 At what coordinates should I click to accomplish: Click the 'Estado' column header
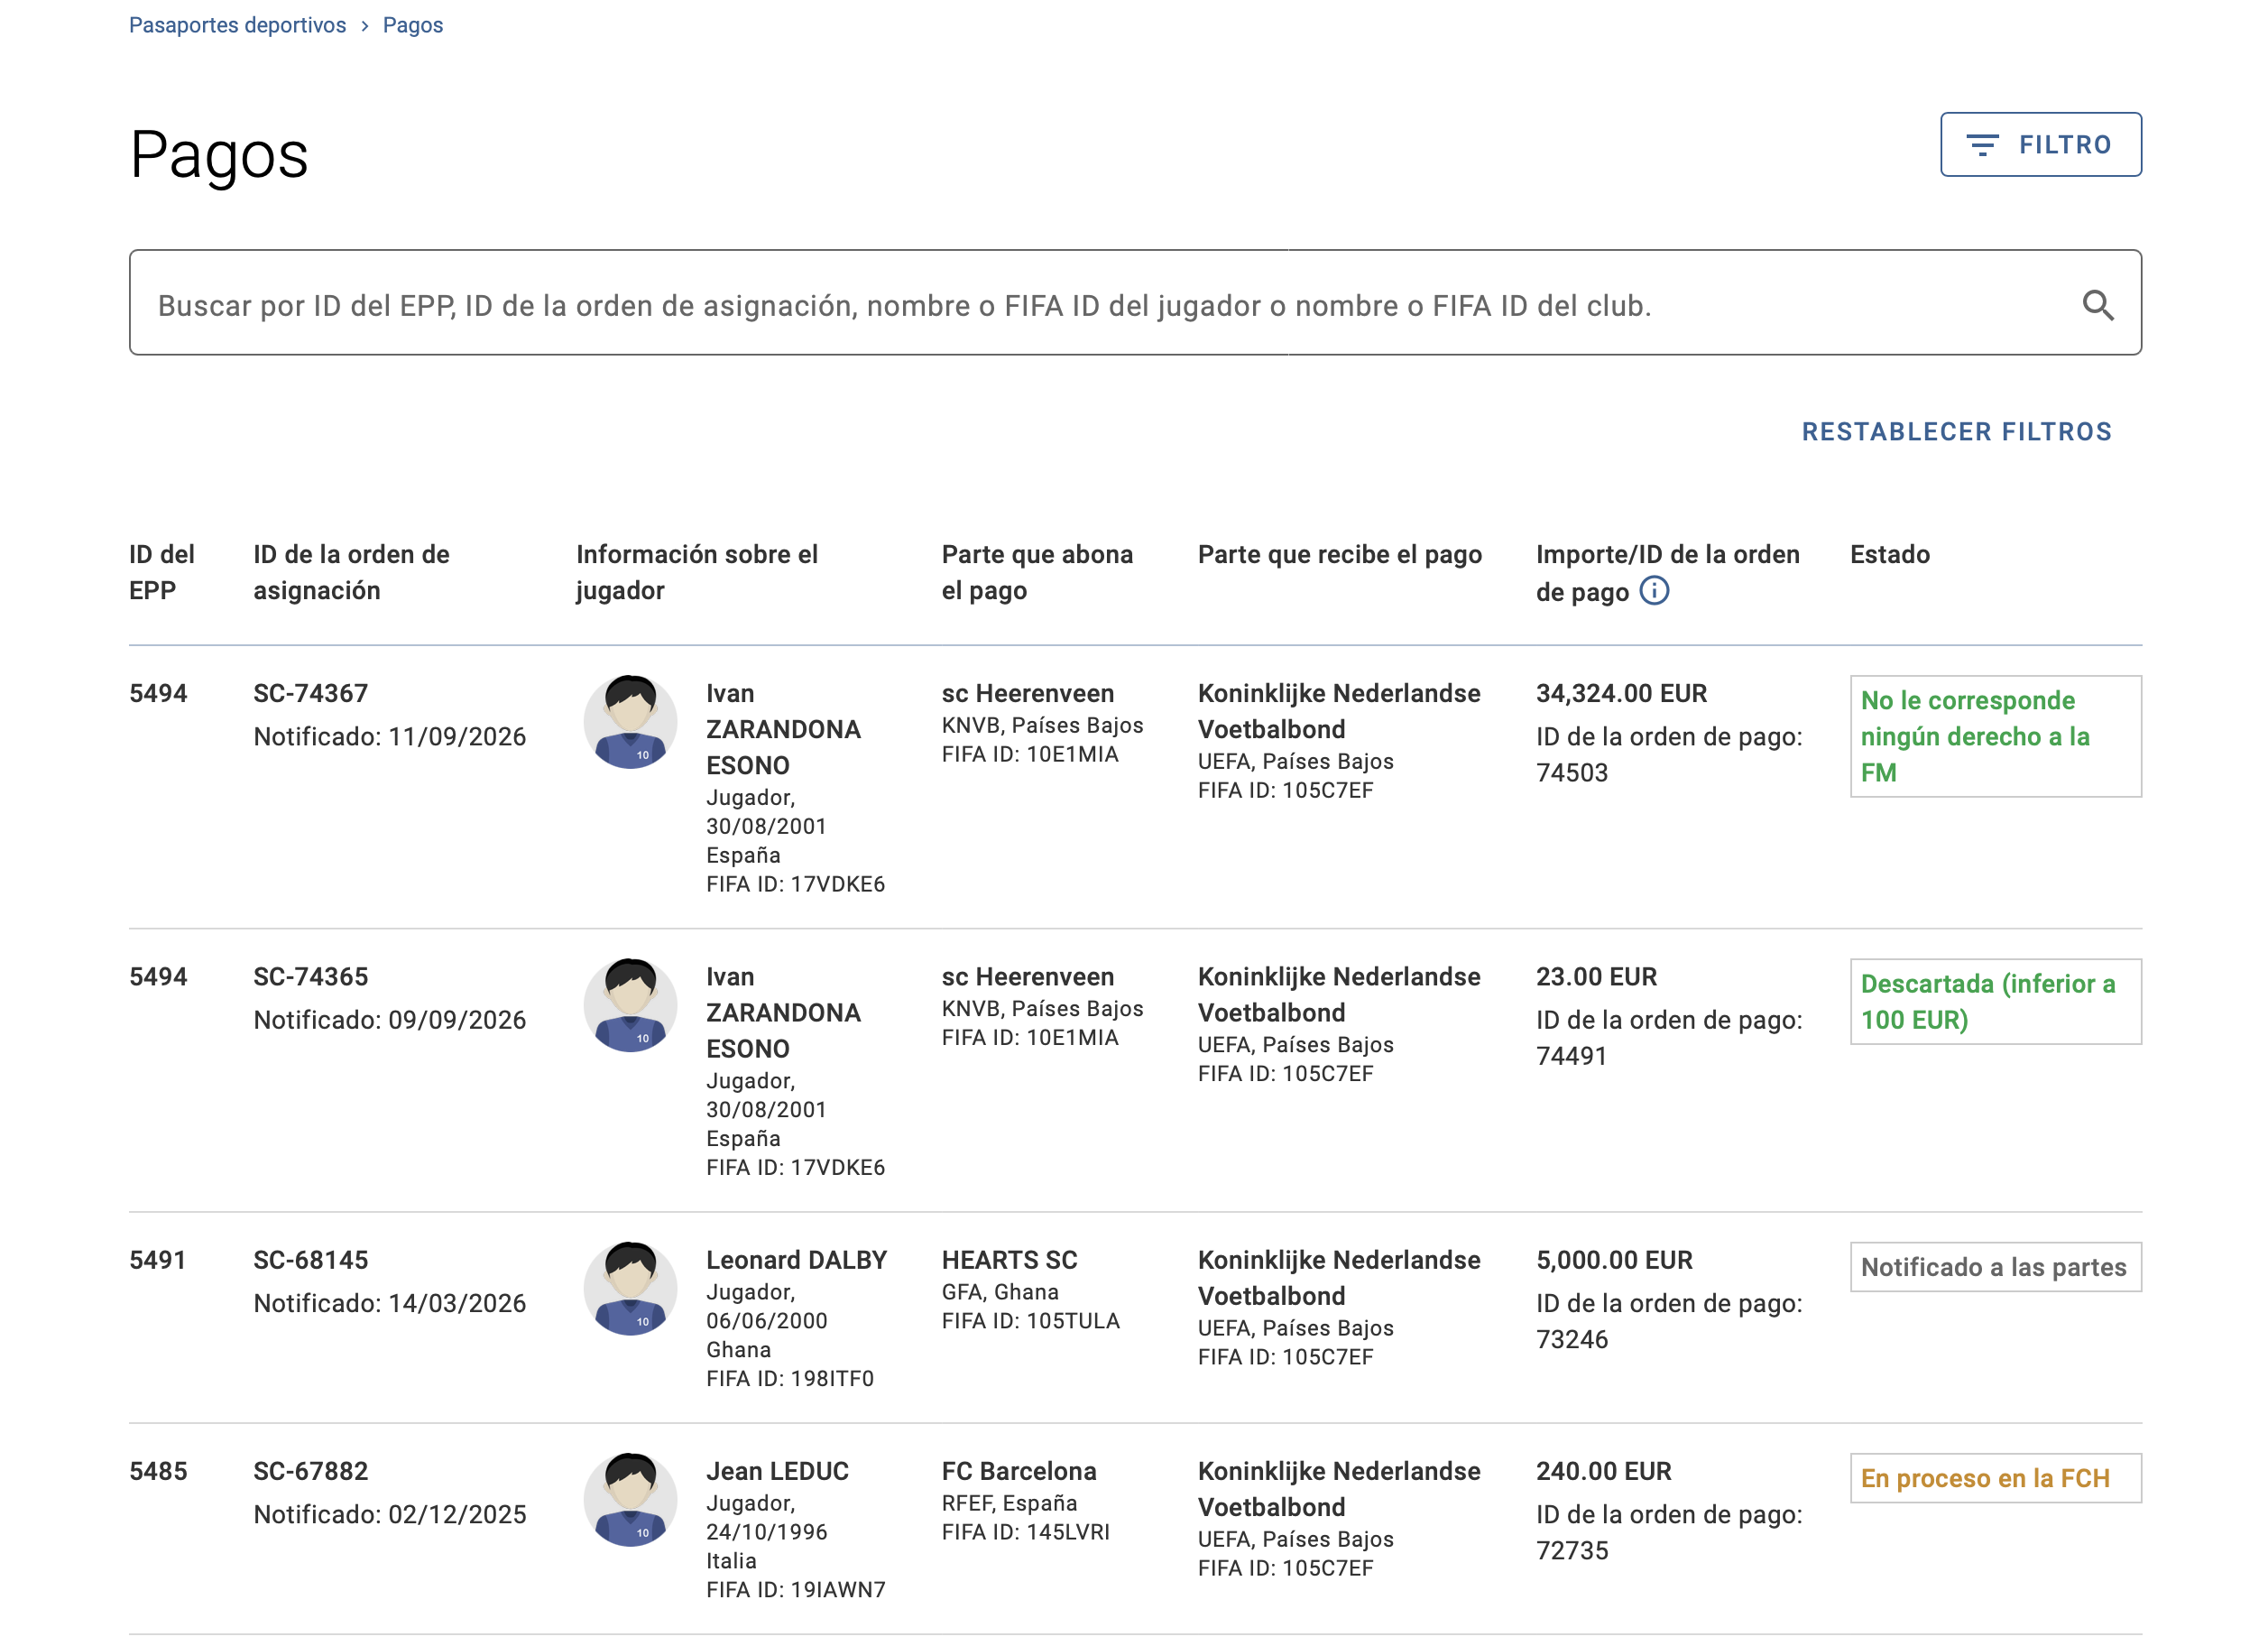click(1889, 555)
